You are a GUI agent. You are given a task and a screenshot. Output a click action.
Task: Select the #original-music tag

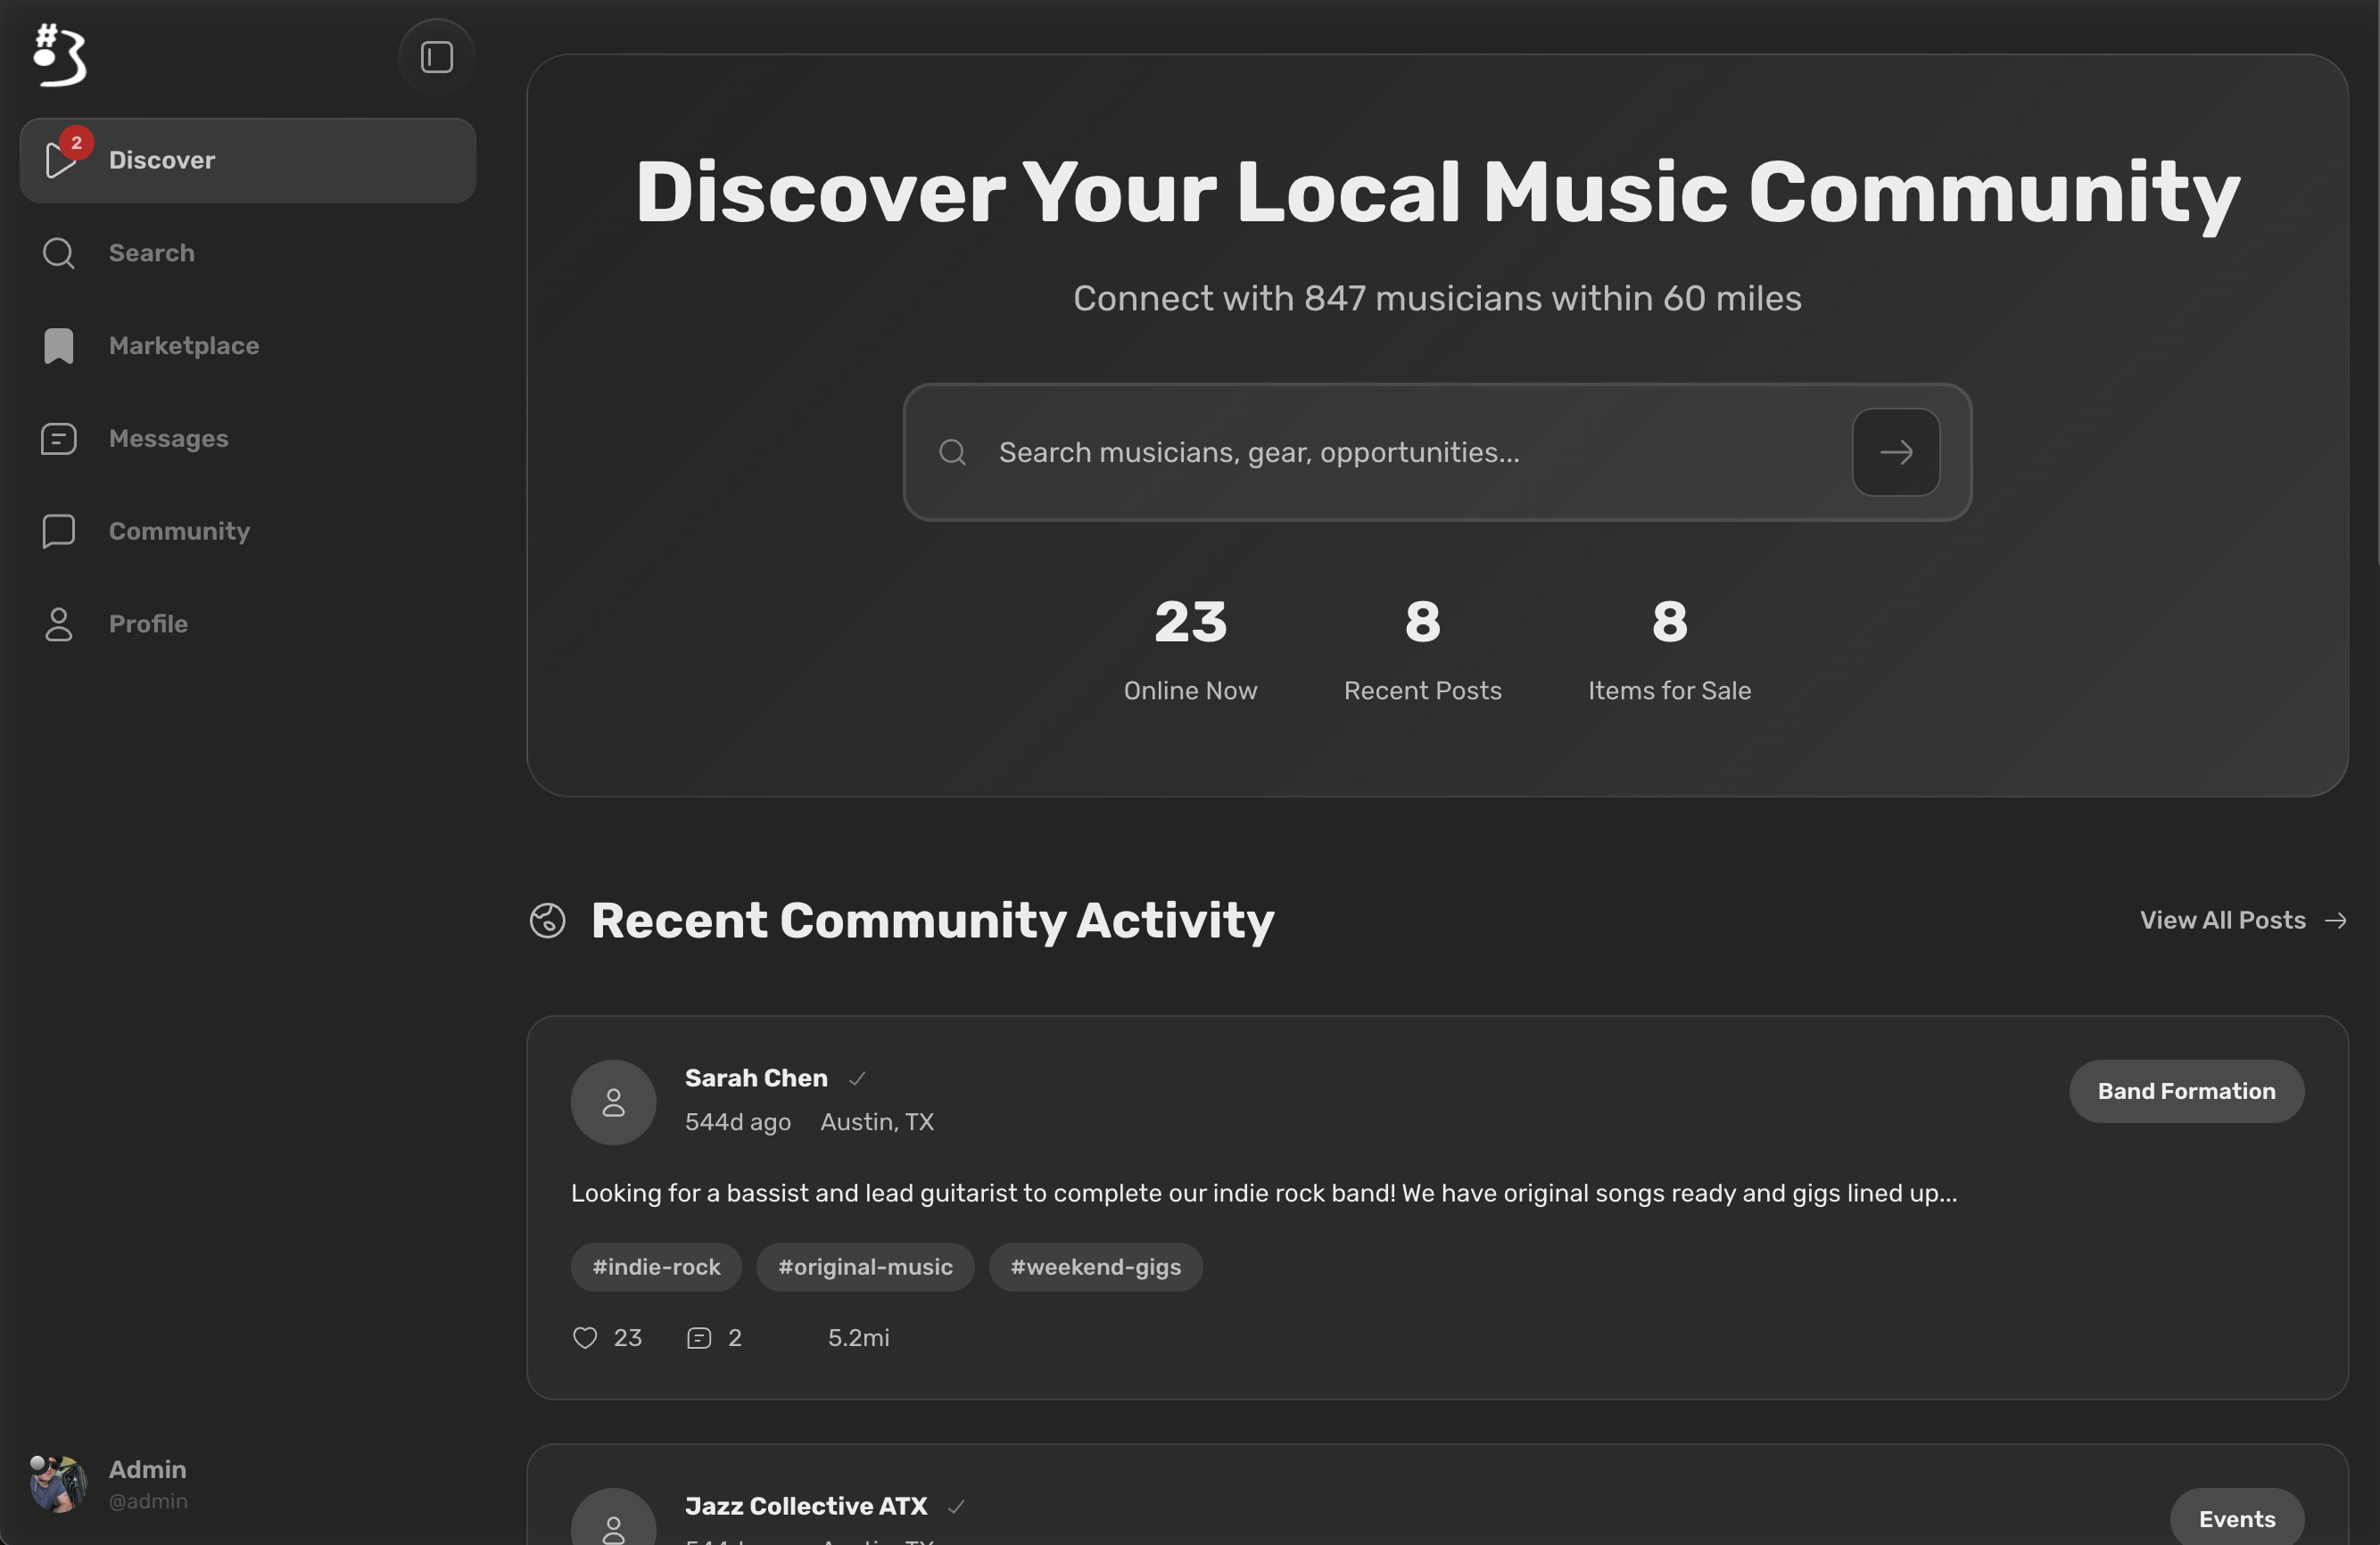(x=865, y=1267)
